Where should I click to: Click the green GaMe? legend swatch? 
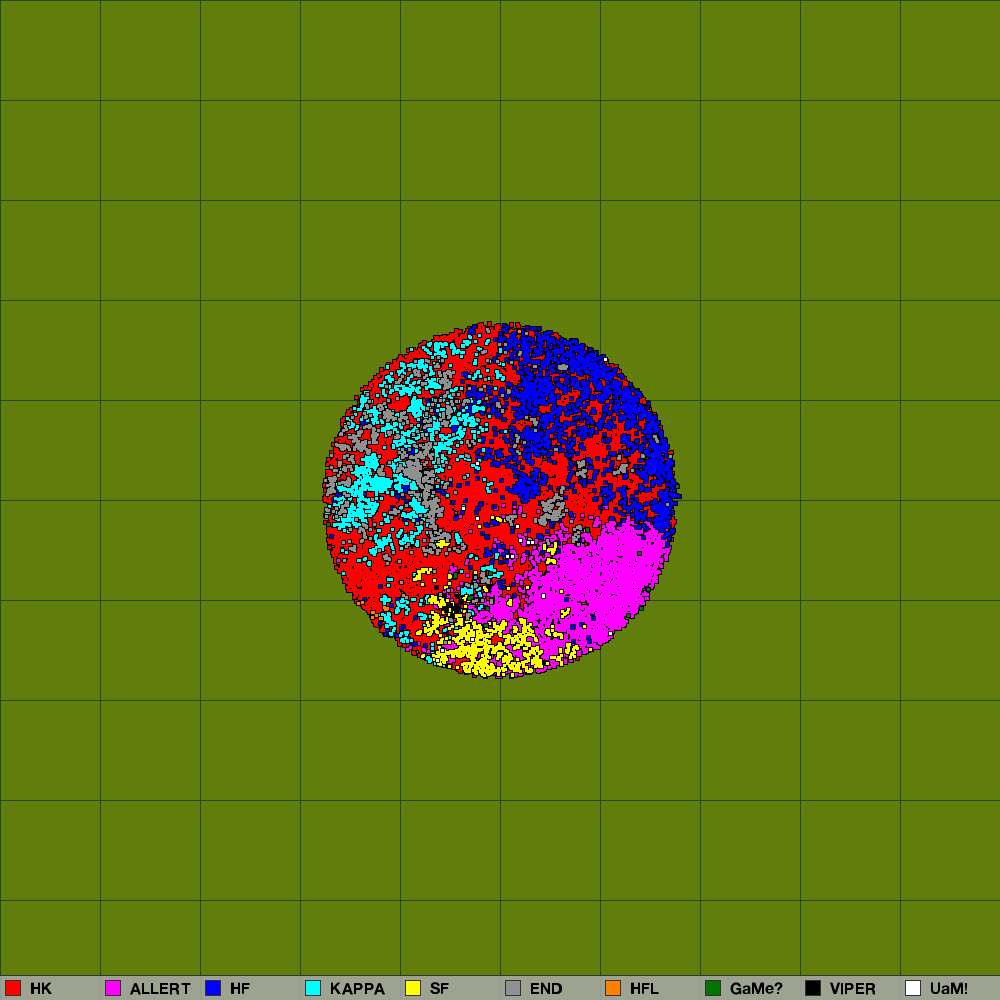713,988
